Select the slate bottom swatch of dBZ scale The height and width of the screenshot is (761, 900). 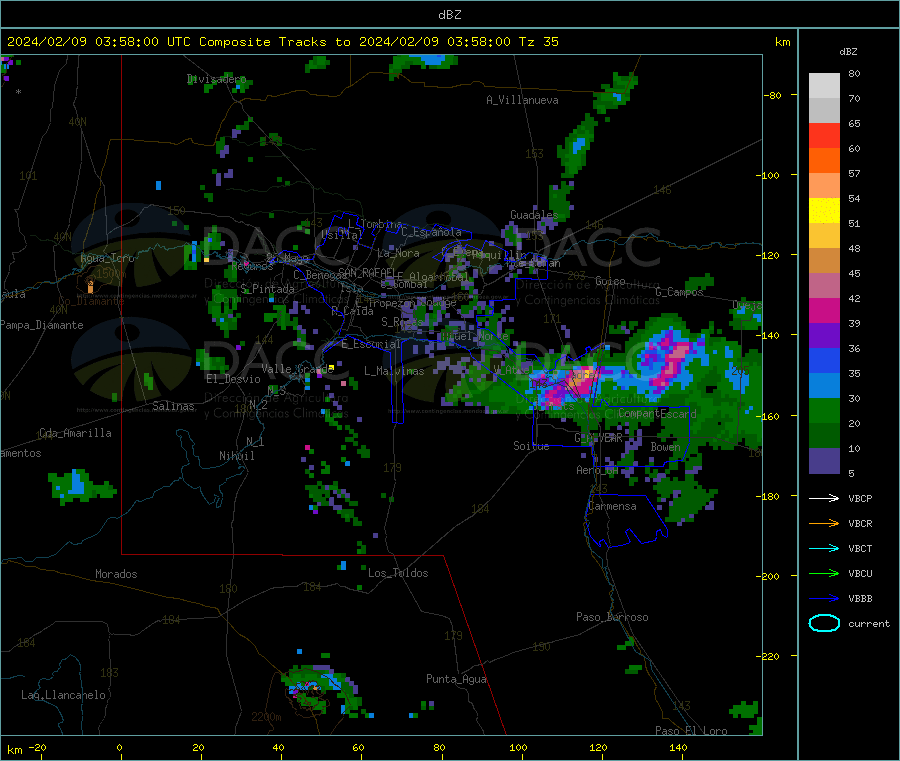824,461
